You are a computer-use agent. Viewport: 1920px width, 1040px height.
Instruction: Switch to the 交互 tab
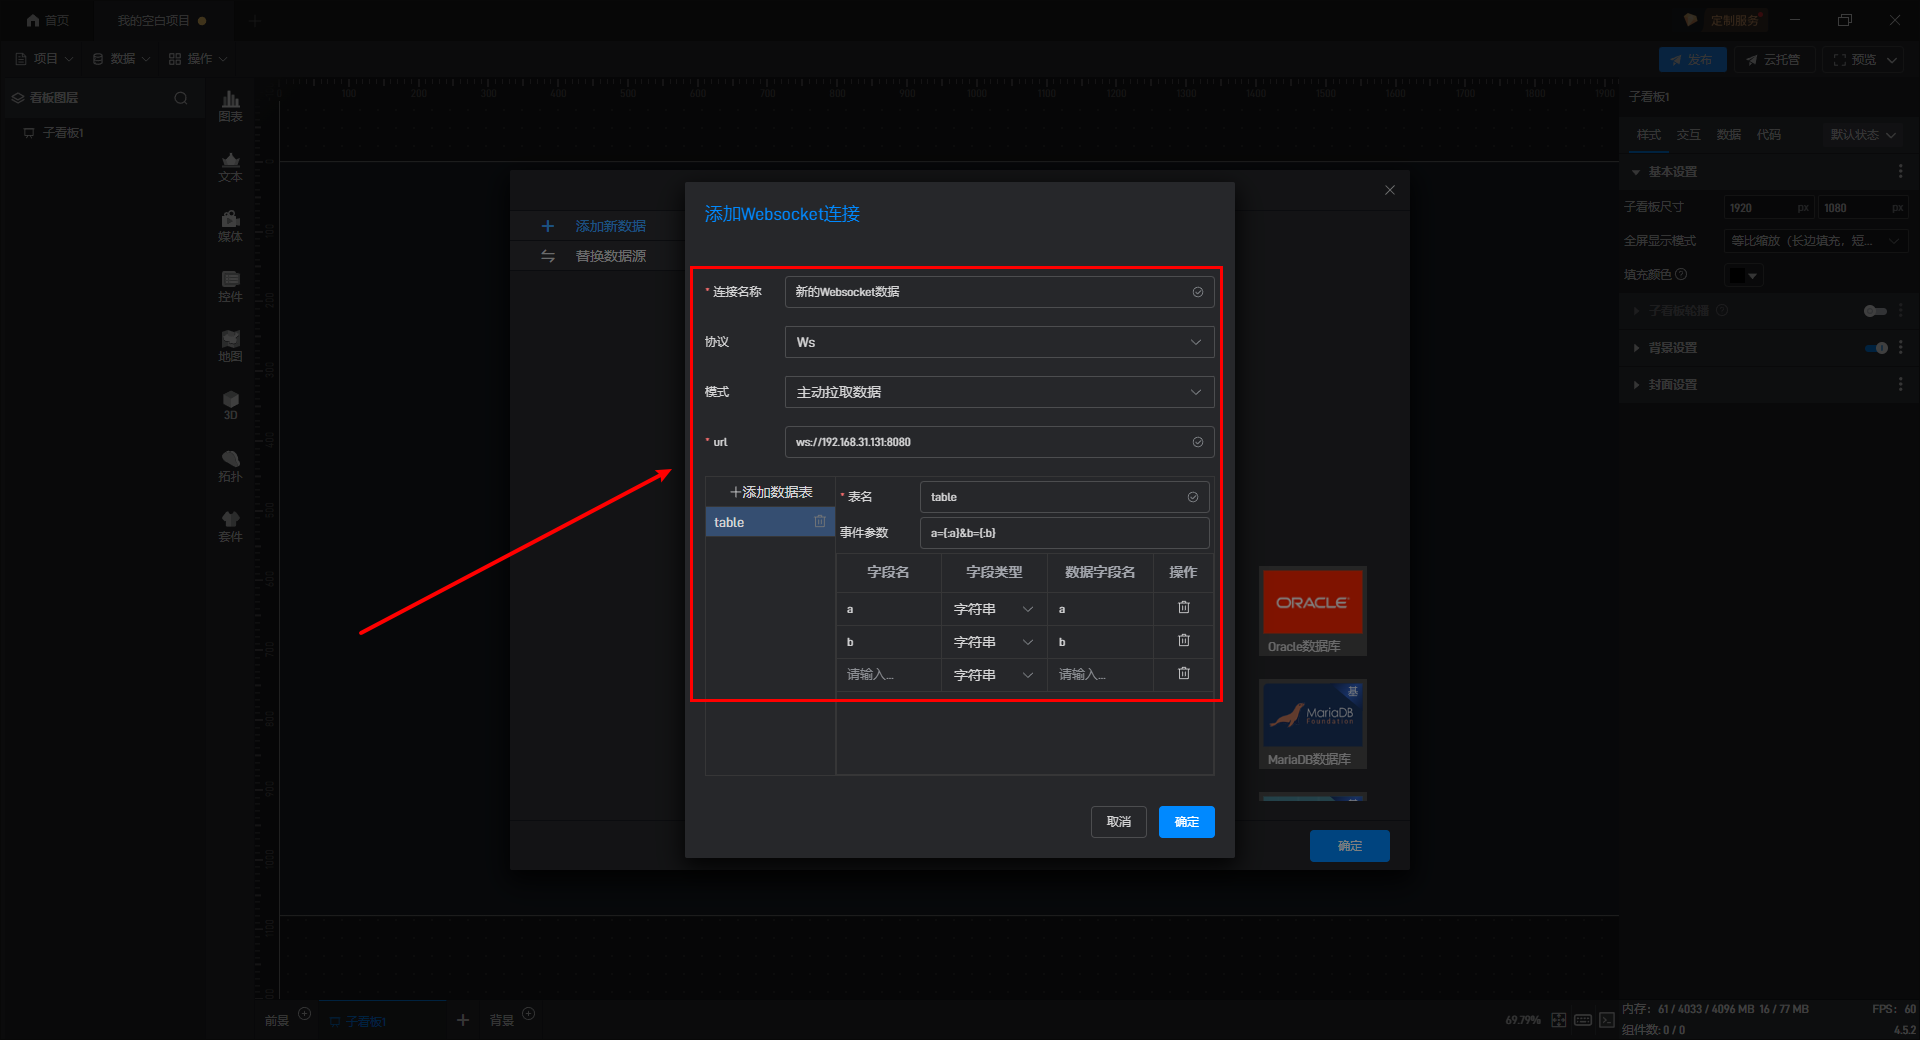point(1688,135)
